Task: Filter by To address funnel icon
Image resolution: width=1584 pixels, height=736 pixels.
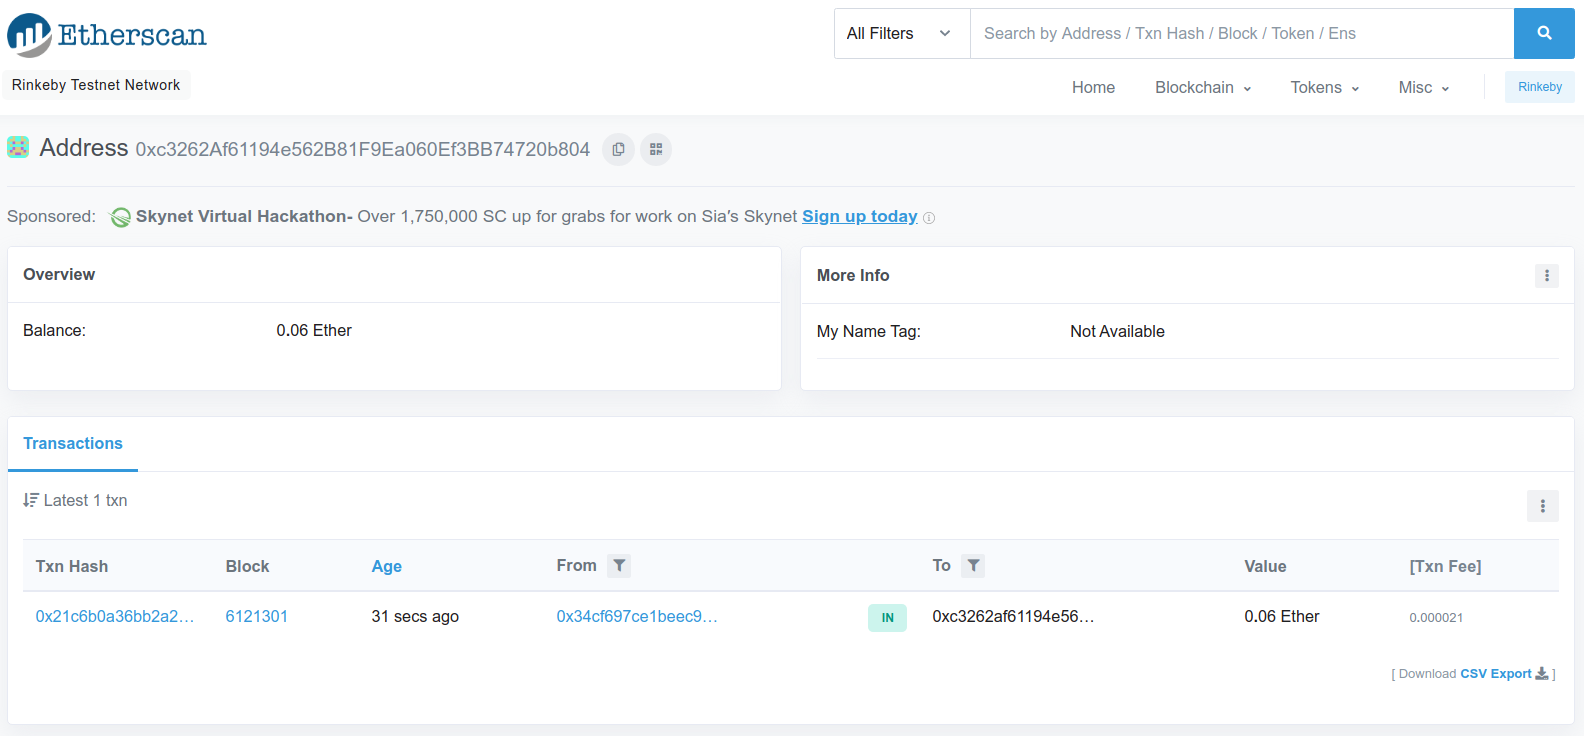Action: [973, 566]
